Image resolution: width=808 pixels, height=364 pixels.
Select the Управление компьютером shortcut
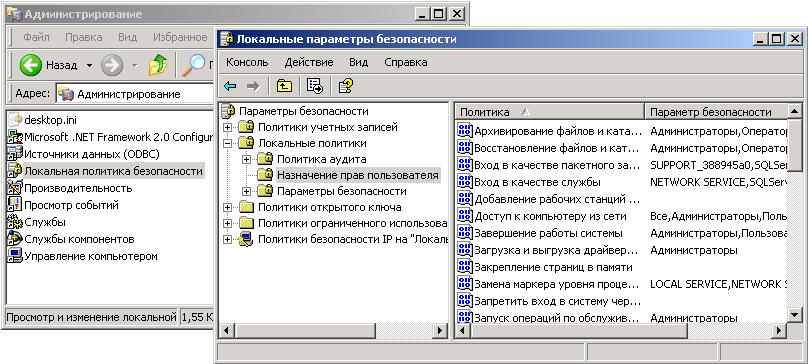83,256
